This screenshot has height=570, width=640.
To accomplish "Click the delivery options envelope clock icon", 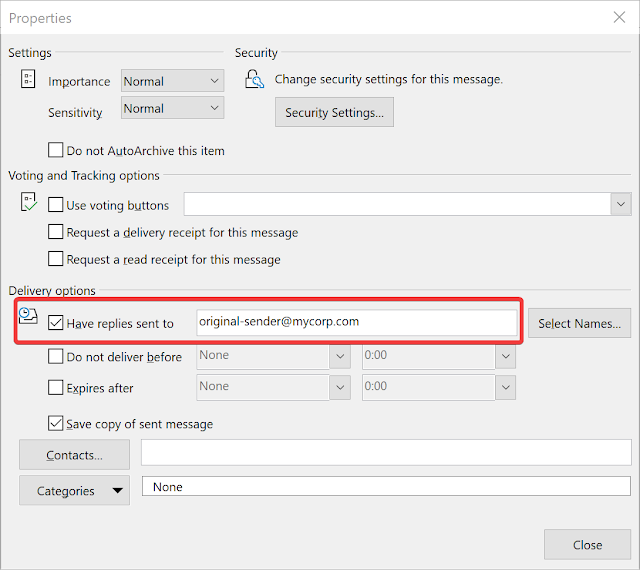I will pos(28,316).
